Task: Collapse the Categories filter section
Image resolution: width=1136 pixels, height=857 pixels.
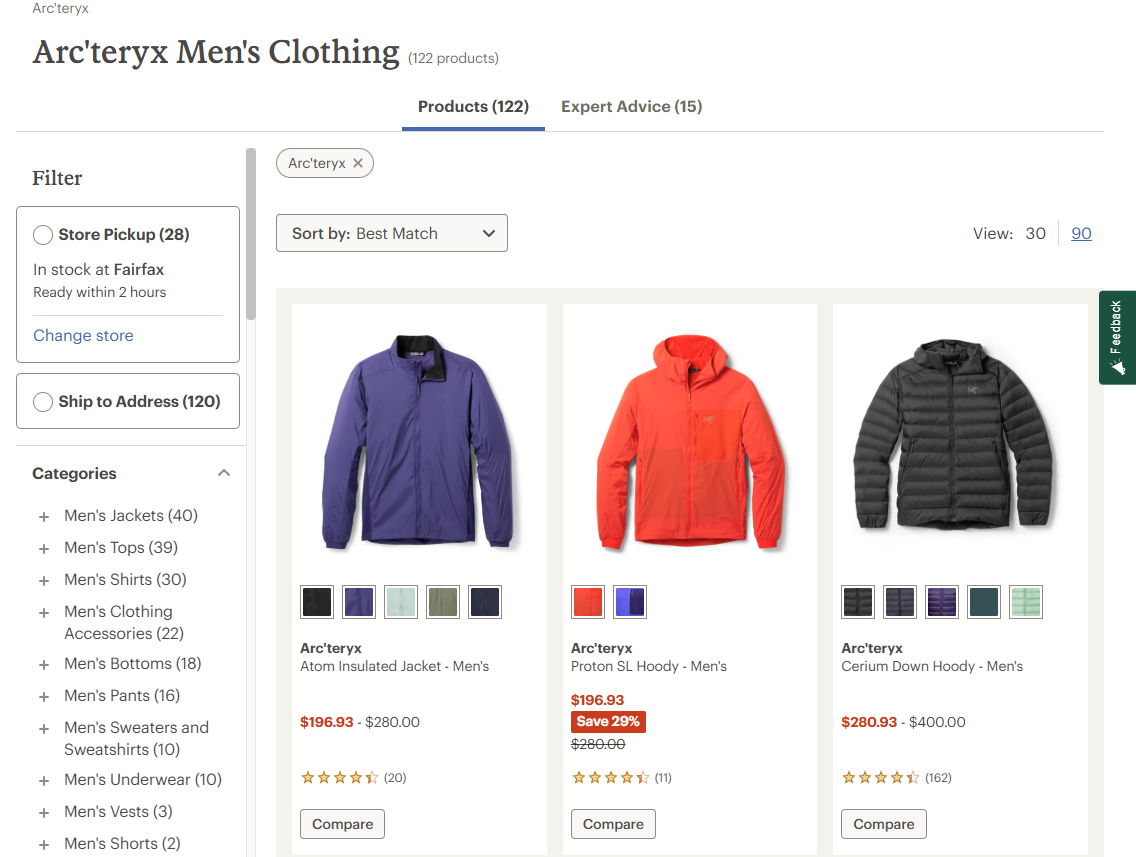Action: pos(224,473)
